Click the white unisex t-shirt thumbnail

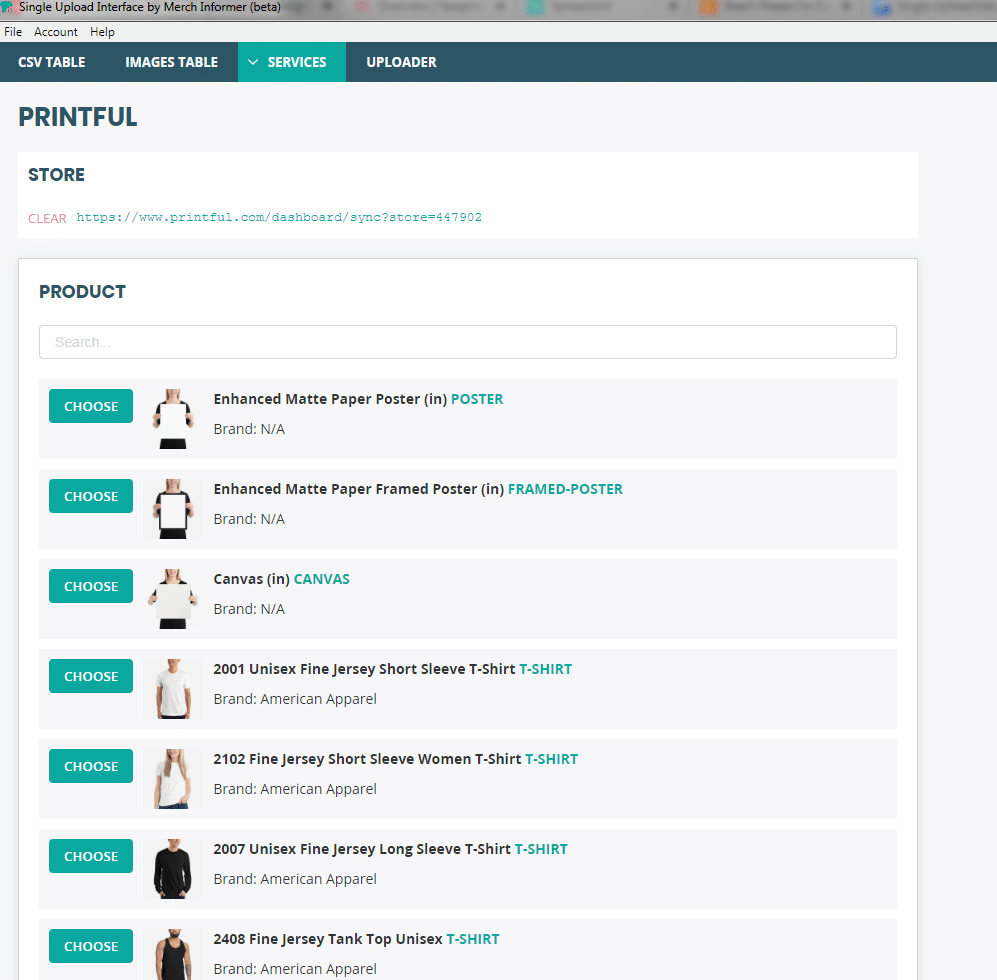[x=173, y=689]
